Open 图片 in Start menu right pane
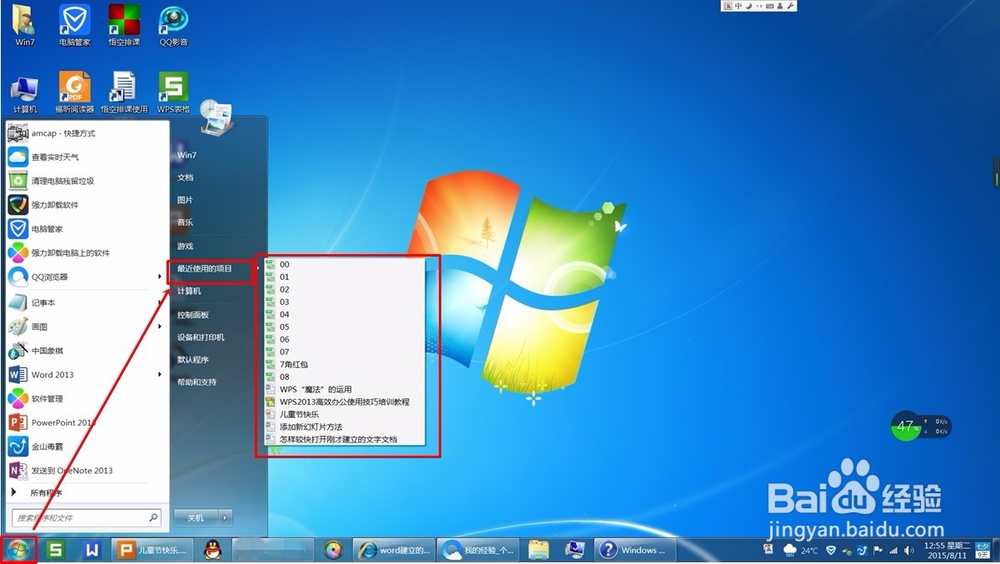The width and height of the screenshot is (1000, 564). 185,200
